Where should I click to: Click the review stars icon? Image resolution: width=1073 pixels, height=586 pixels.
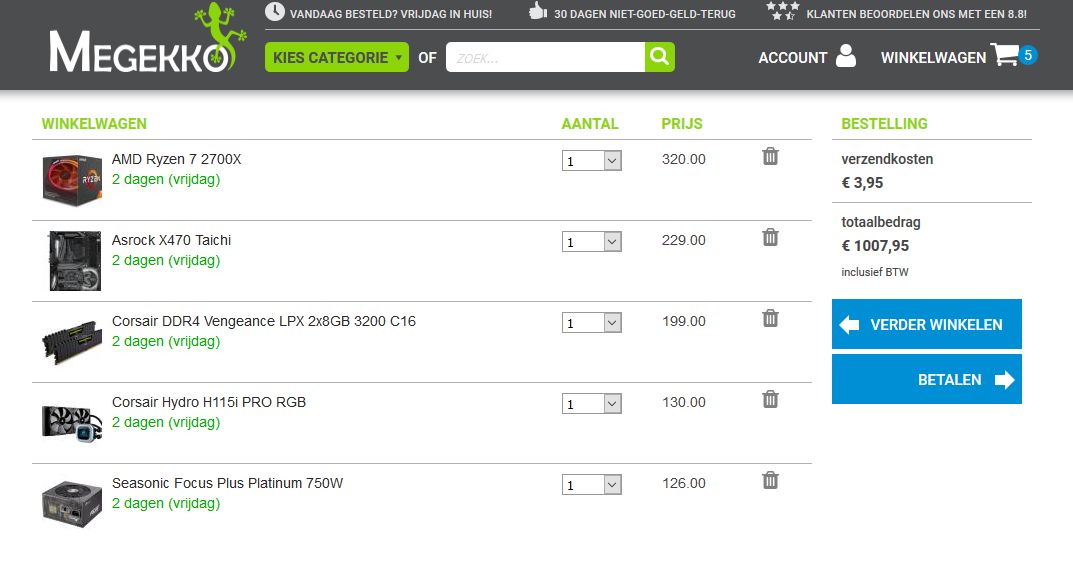coord(782,11)
